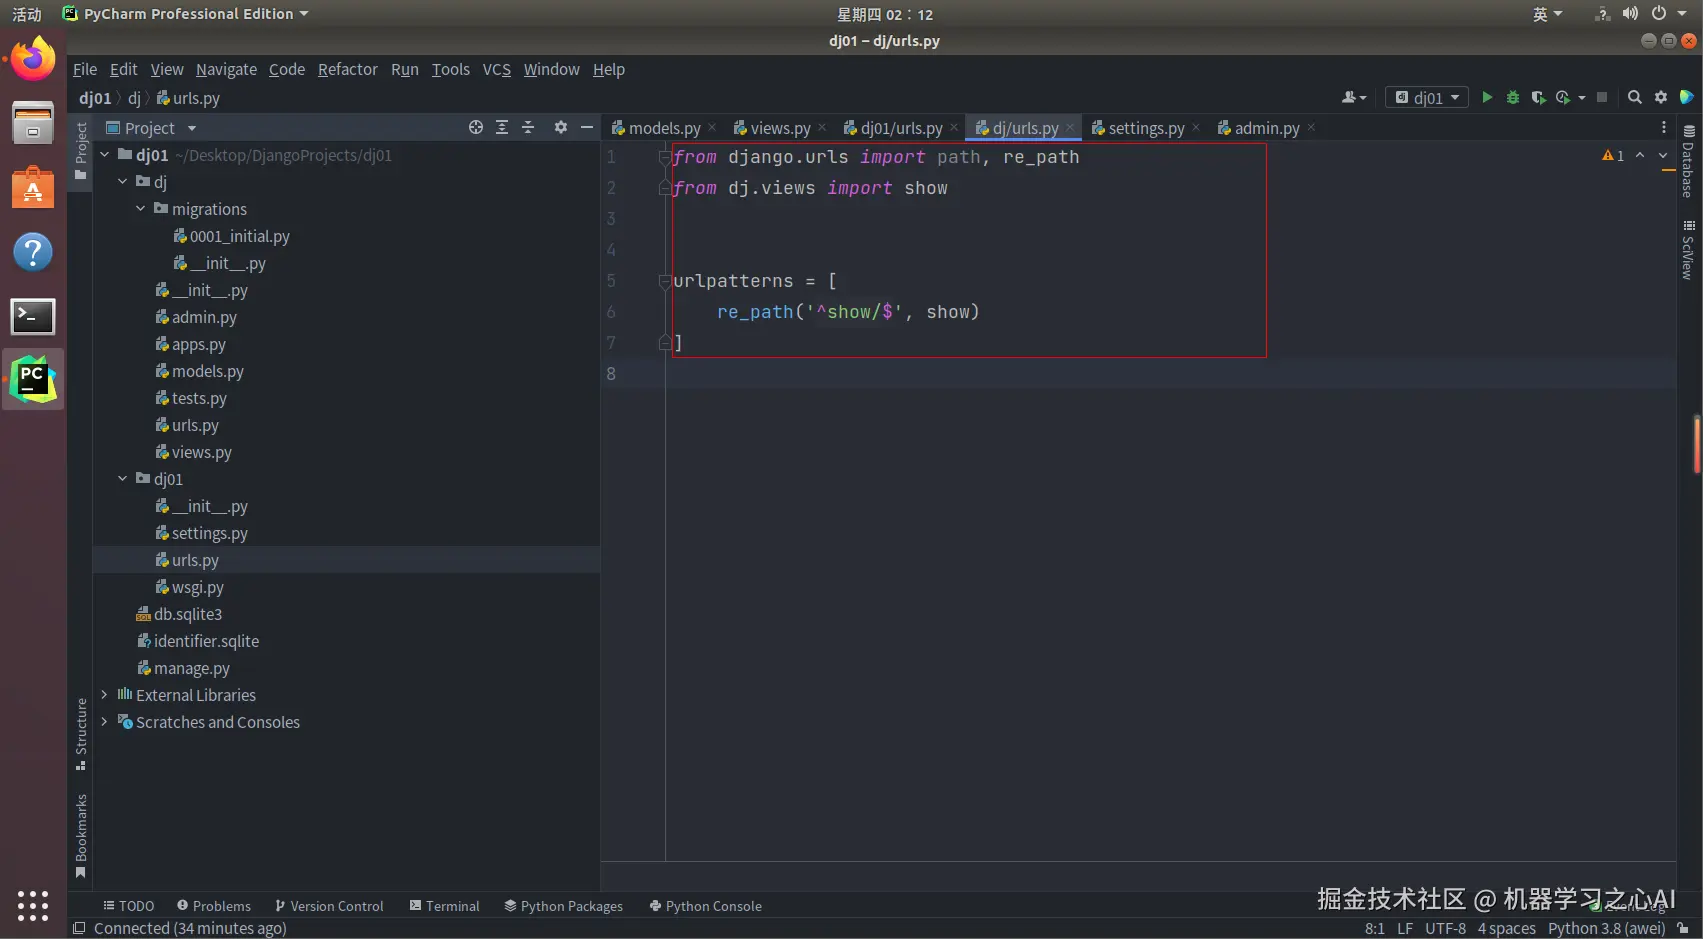
Task: Select opened file crosshair icon in Project panel
Action: pyautogui.click(x=476, y=127)
